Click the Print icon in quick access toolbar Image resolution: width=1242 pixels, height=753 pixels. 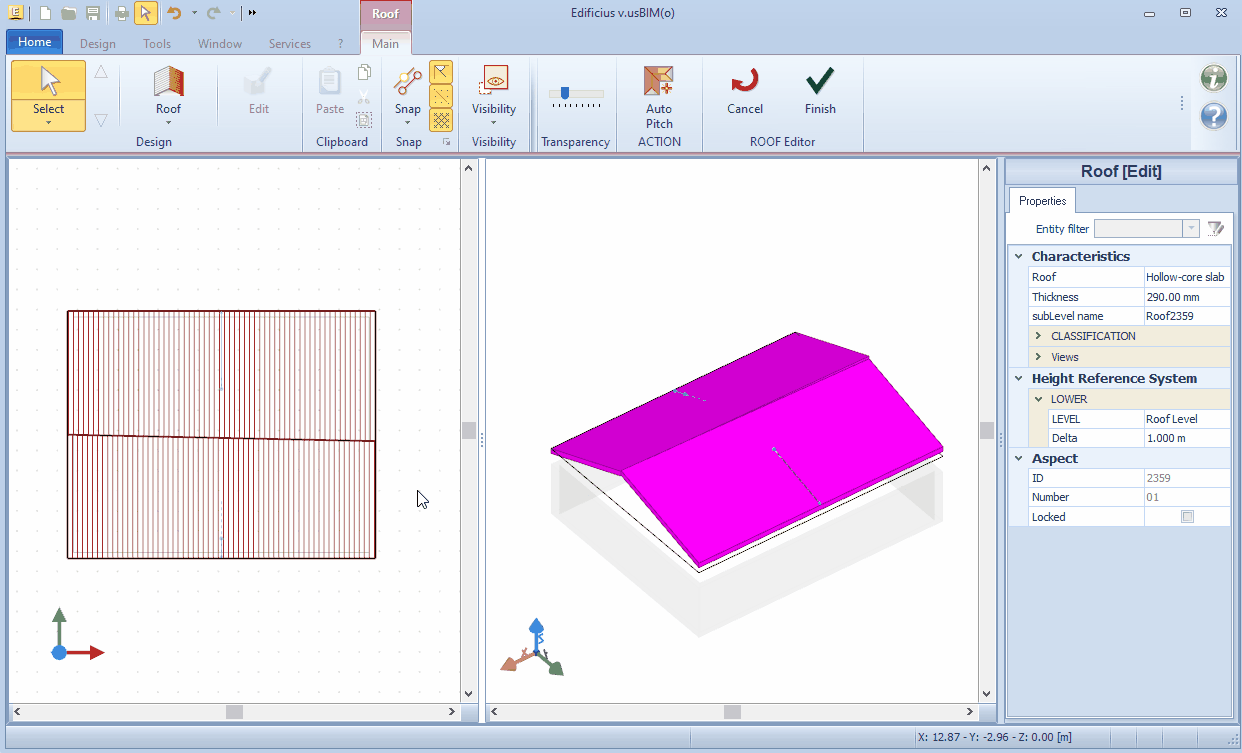click(x=121, y=13)
